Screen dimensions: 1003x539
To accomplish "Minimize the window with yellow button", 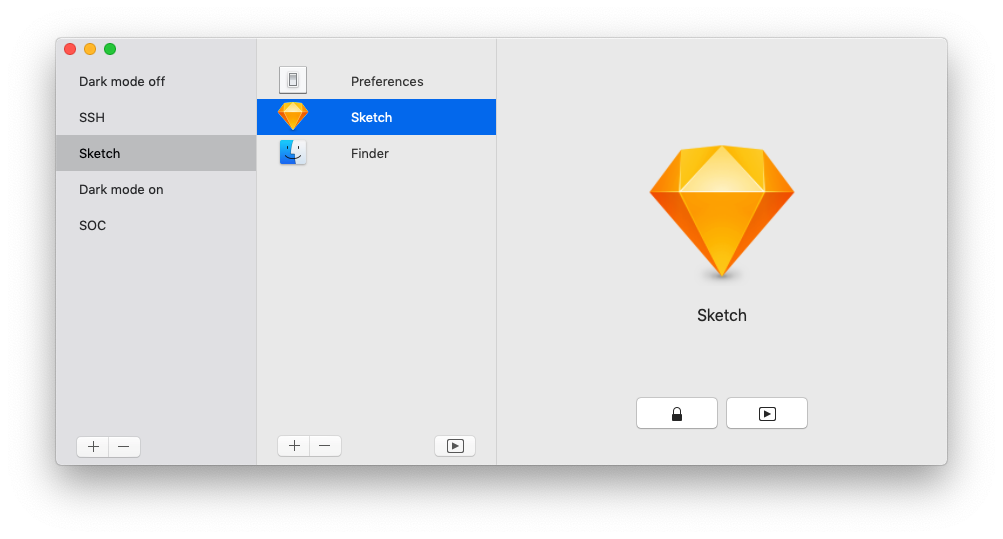I will (90, 49).
